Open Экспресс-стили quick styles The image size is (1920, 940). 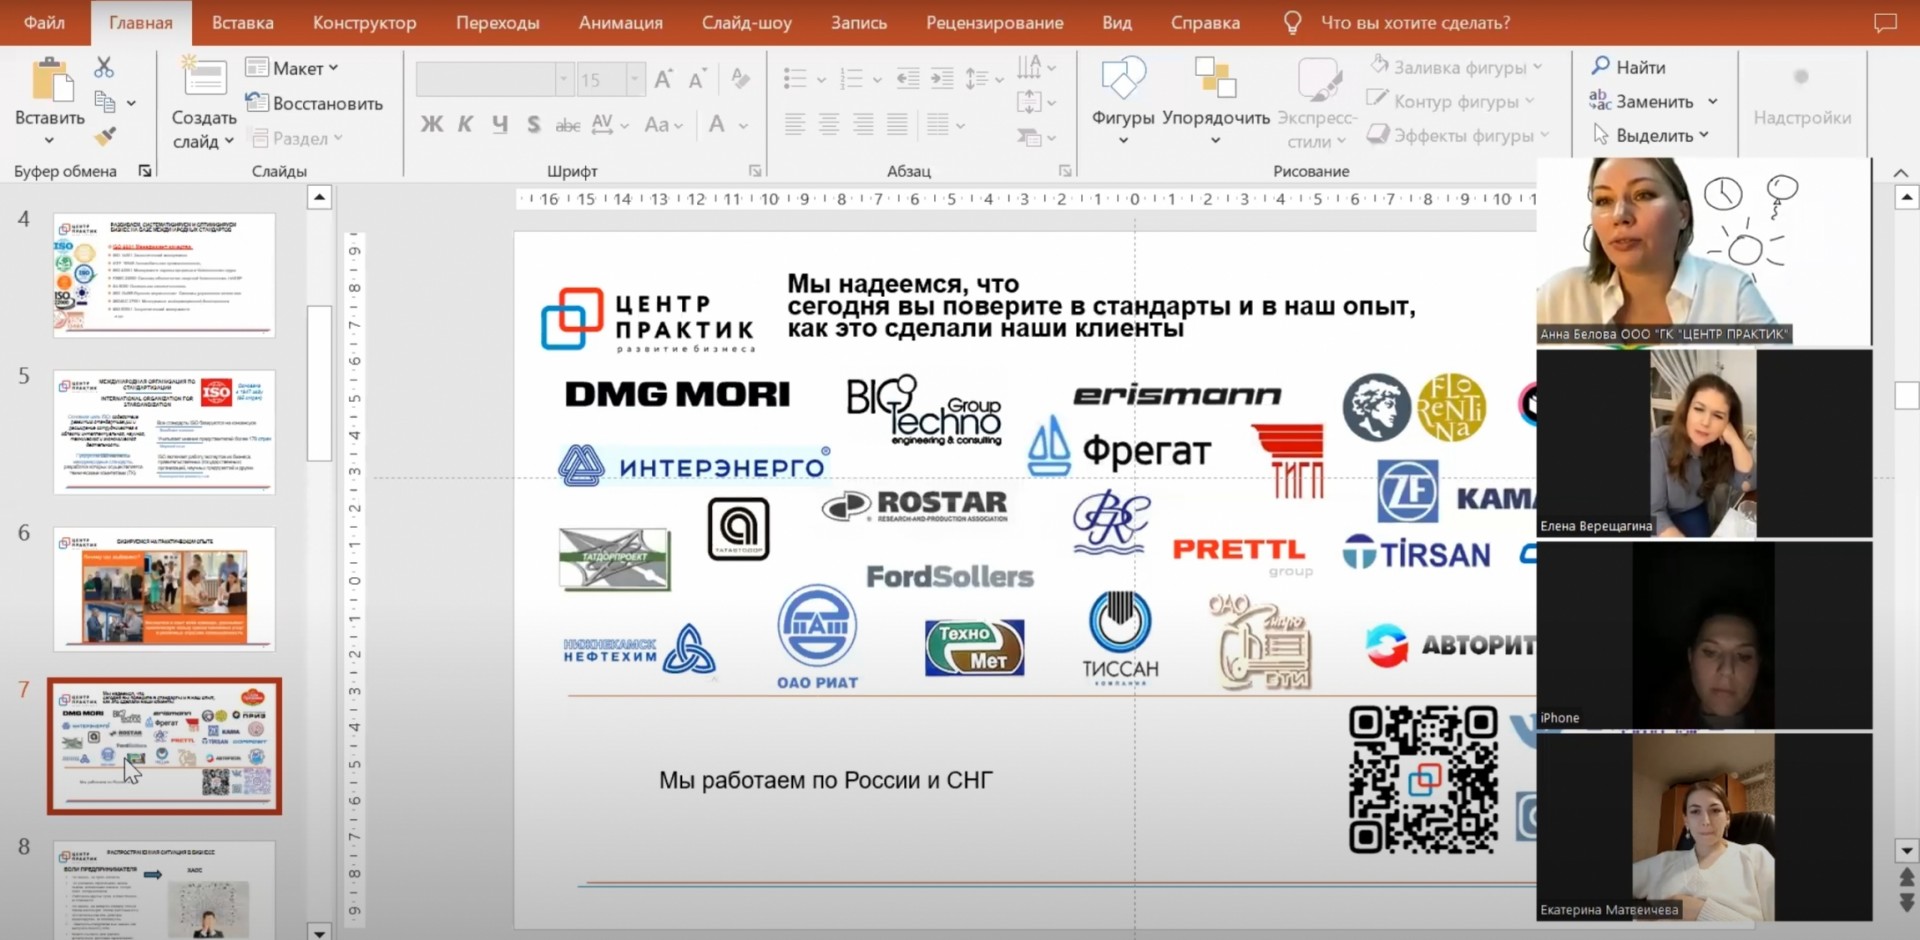pyautogui.click(x=1317, y=102)
